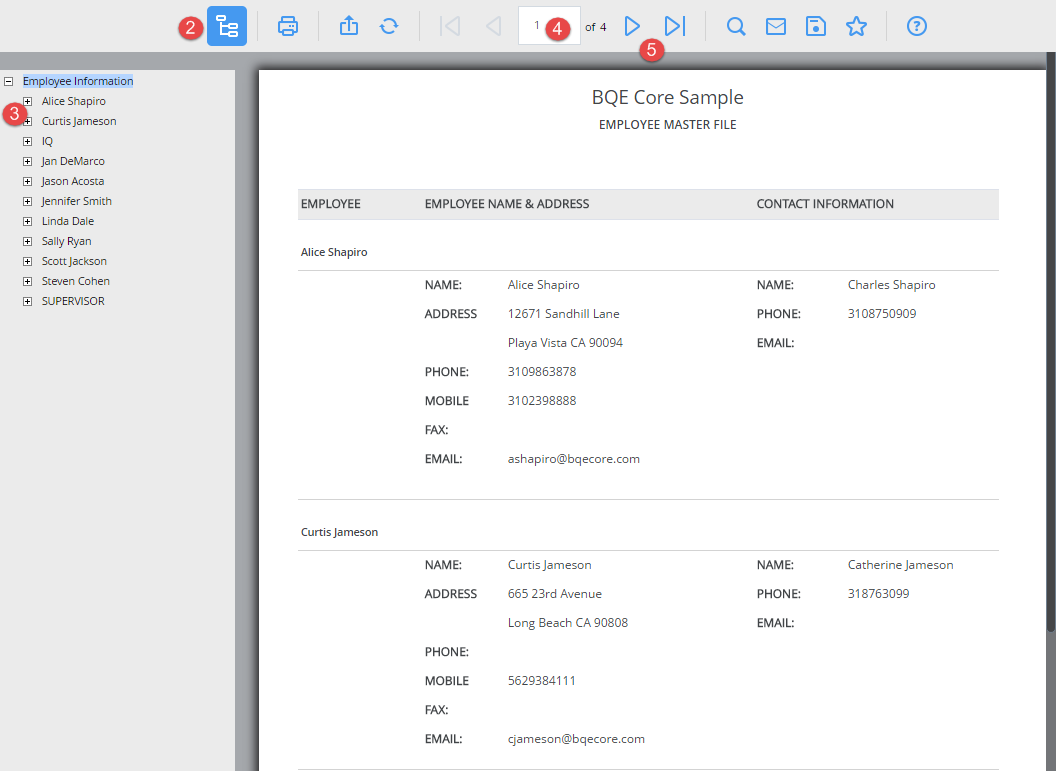This screenshot has width=1057, height=771.
Task: Open the export report icon
Action: click(349, 26)
